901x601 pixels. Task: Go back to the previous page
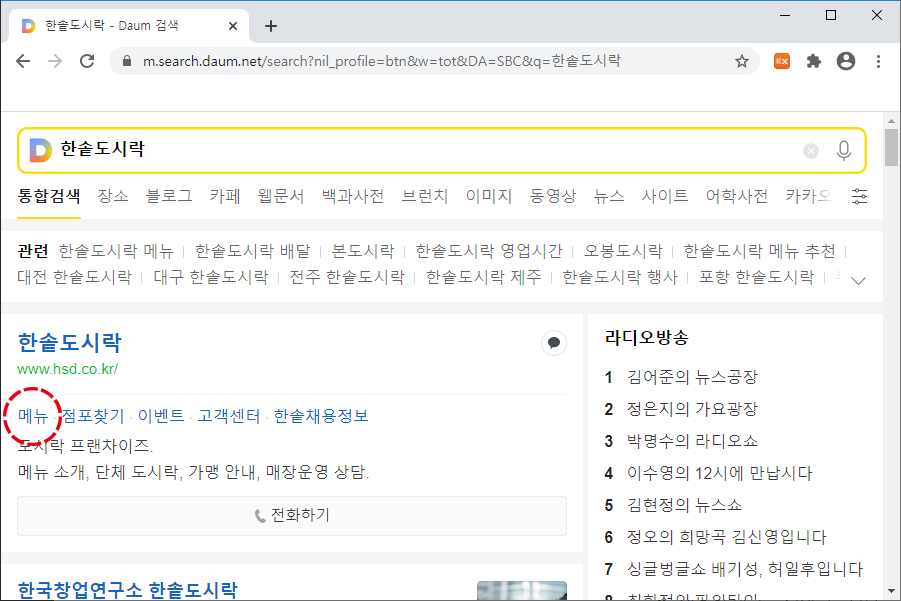(x=23, y=61)
